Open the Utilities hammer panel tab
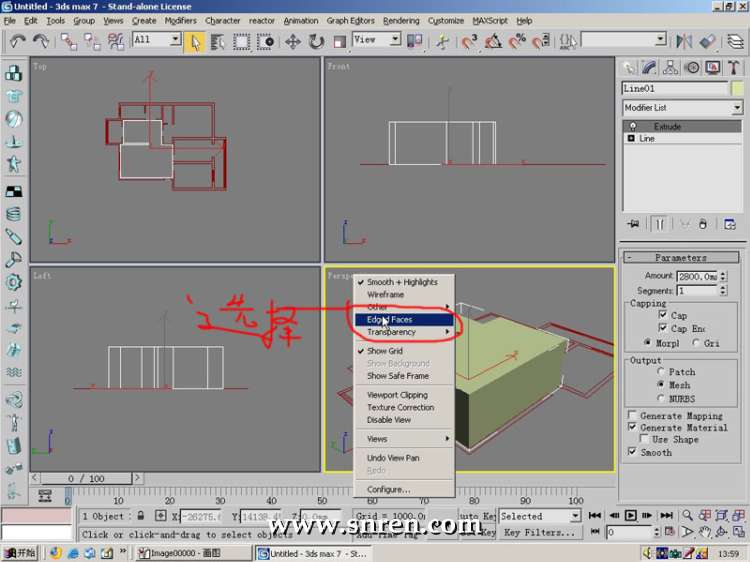This screenshot has height=562, width=750. 733,68
